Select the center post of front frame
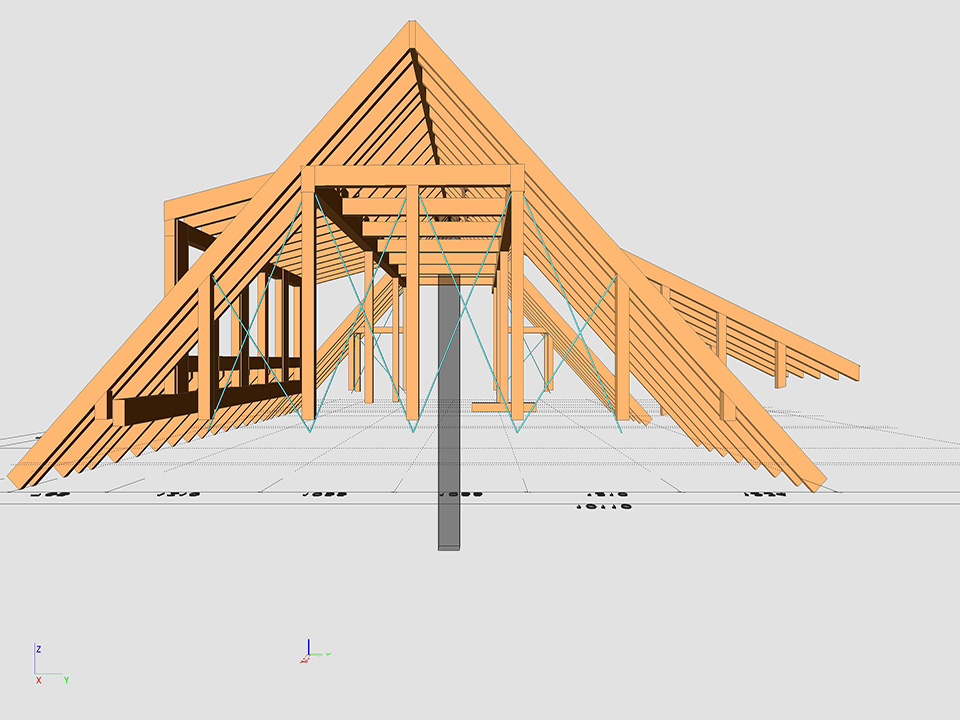960x720 pixels. tap(412, 310)
